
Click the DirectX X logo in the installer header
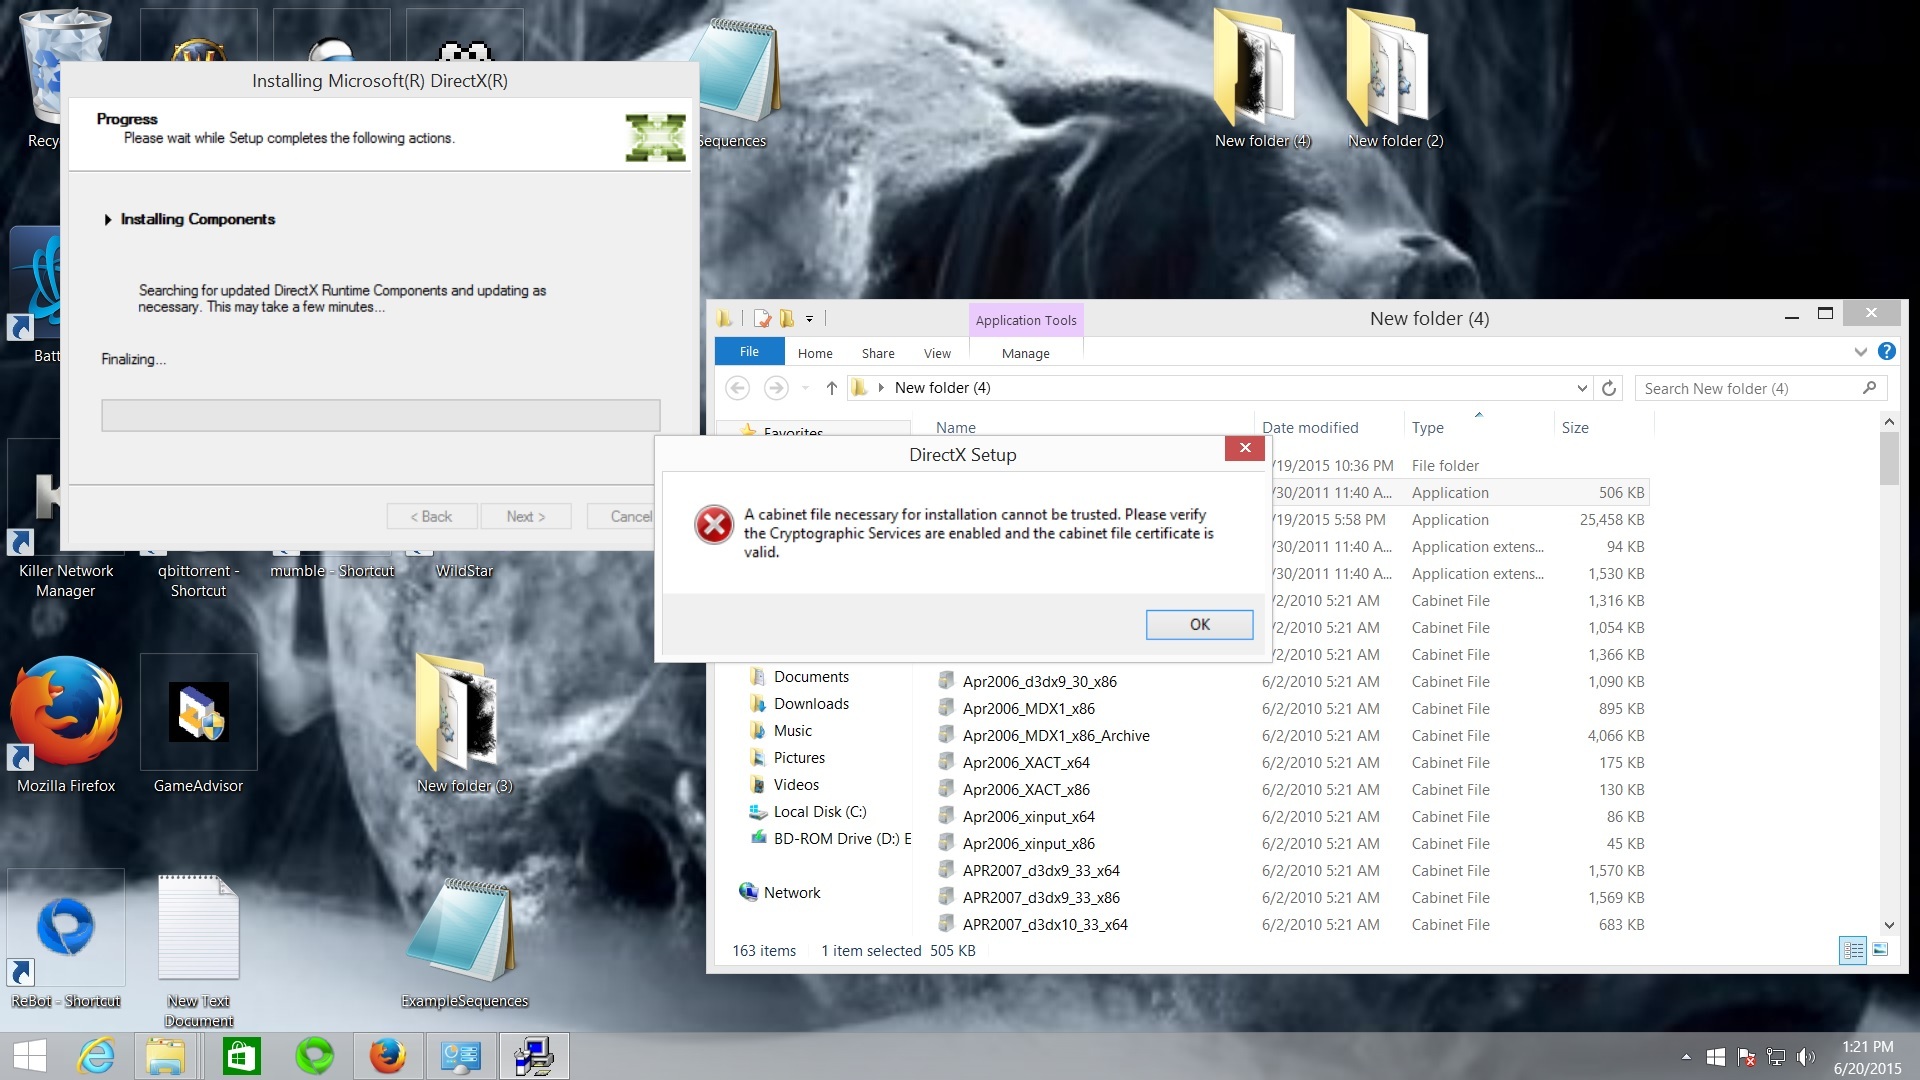(x=655, y=137)
